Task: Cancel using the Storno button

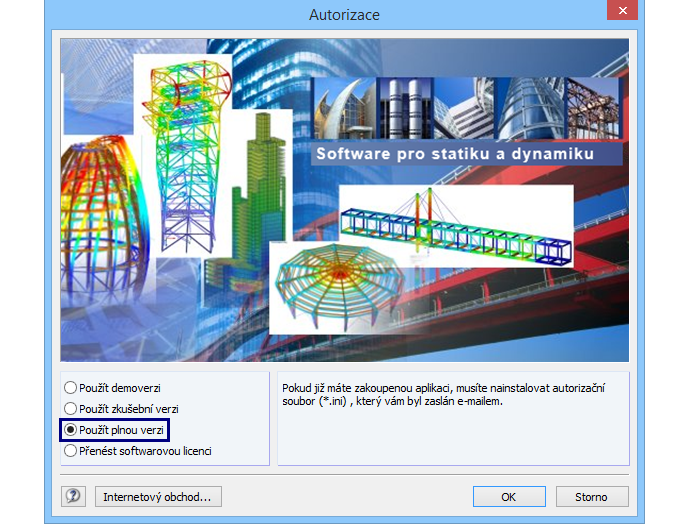Action: [592, 497]
